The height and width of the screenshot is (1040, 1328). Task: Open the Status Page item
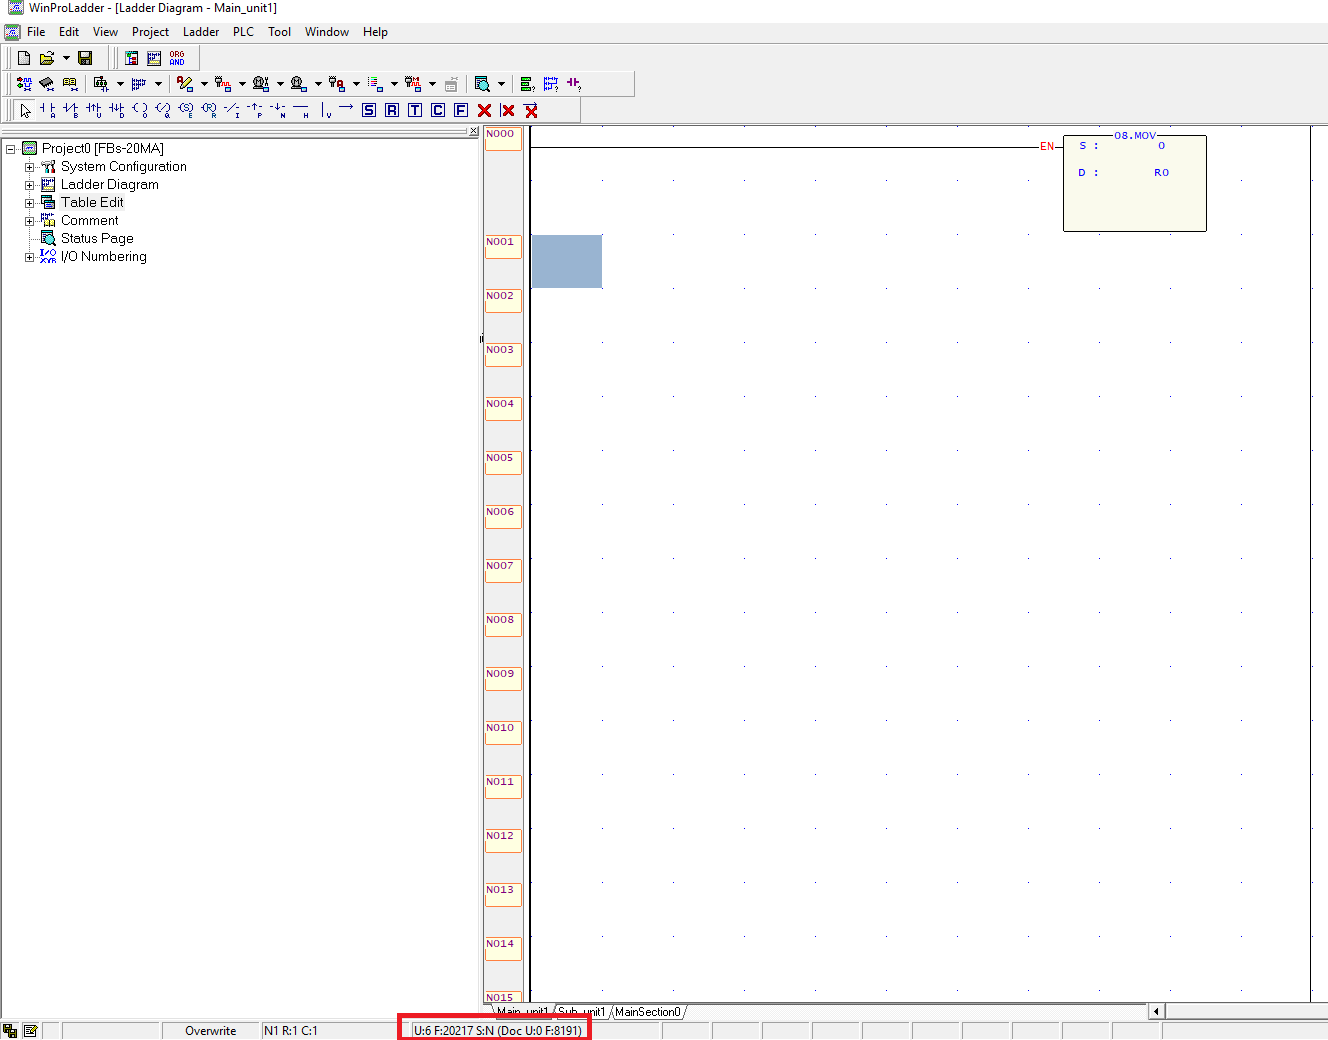pos(96,238)
